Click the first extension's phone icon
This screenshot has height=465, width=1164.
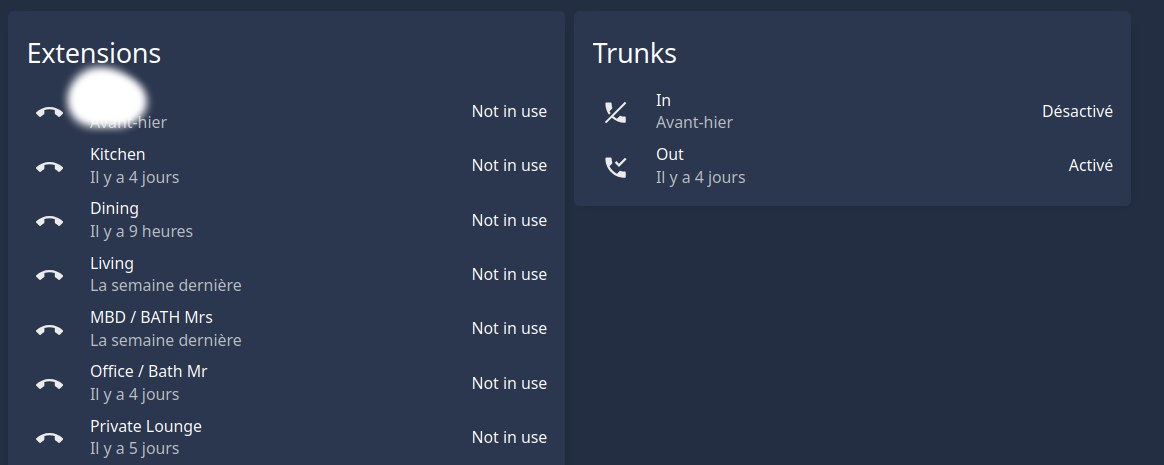pos(49,112)
